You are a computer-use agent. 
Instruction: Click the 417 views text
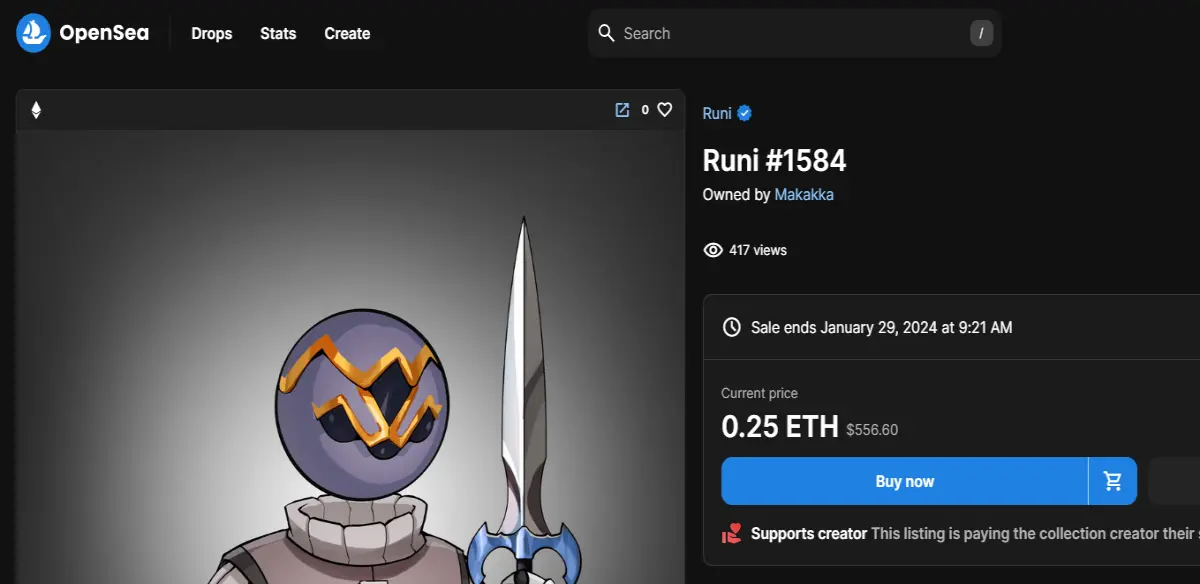tap(758, 250)
